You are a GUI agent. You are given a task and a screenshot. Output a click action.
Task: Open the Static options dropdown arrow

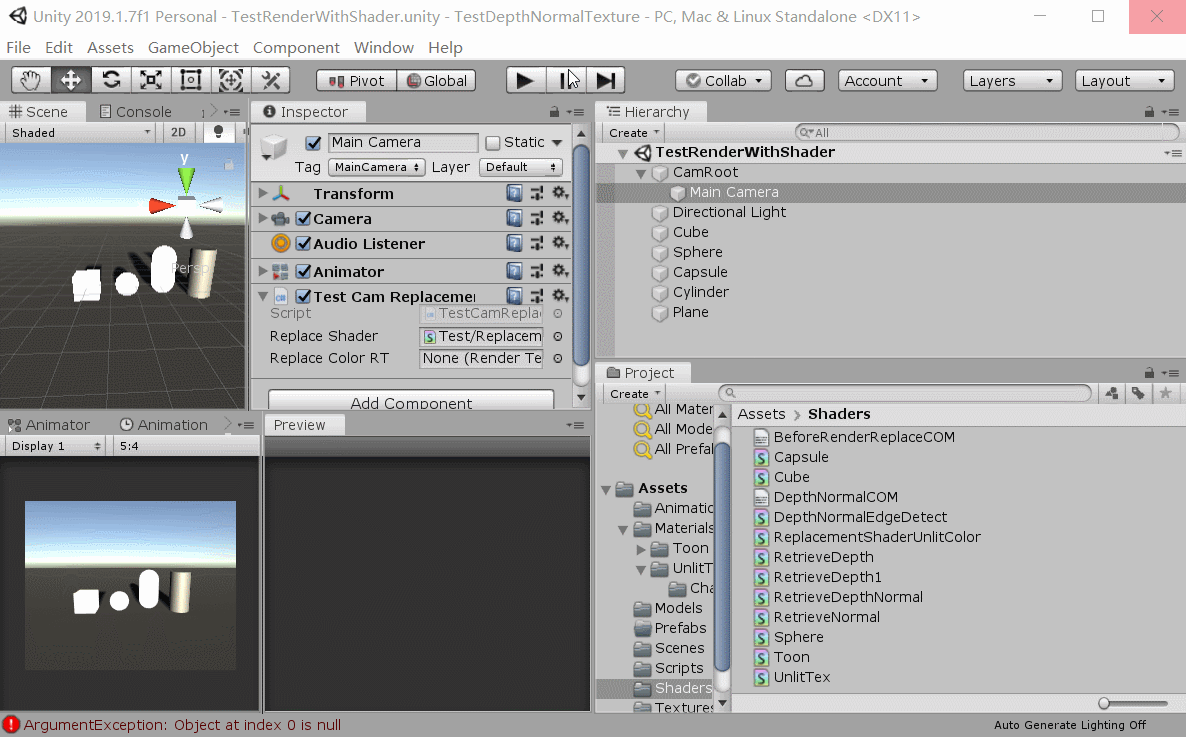tap(557, 142)
